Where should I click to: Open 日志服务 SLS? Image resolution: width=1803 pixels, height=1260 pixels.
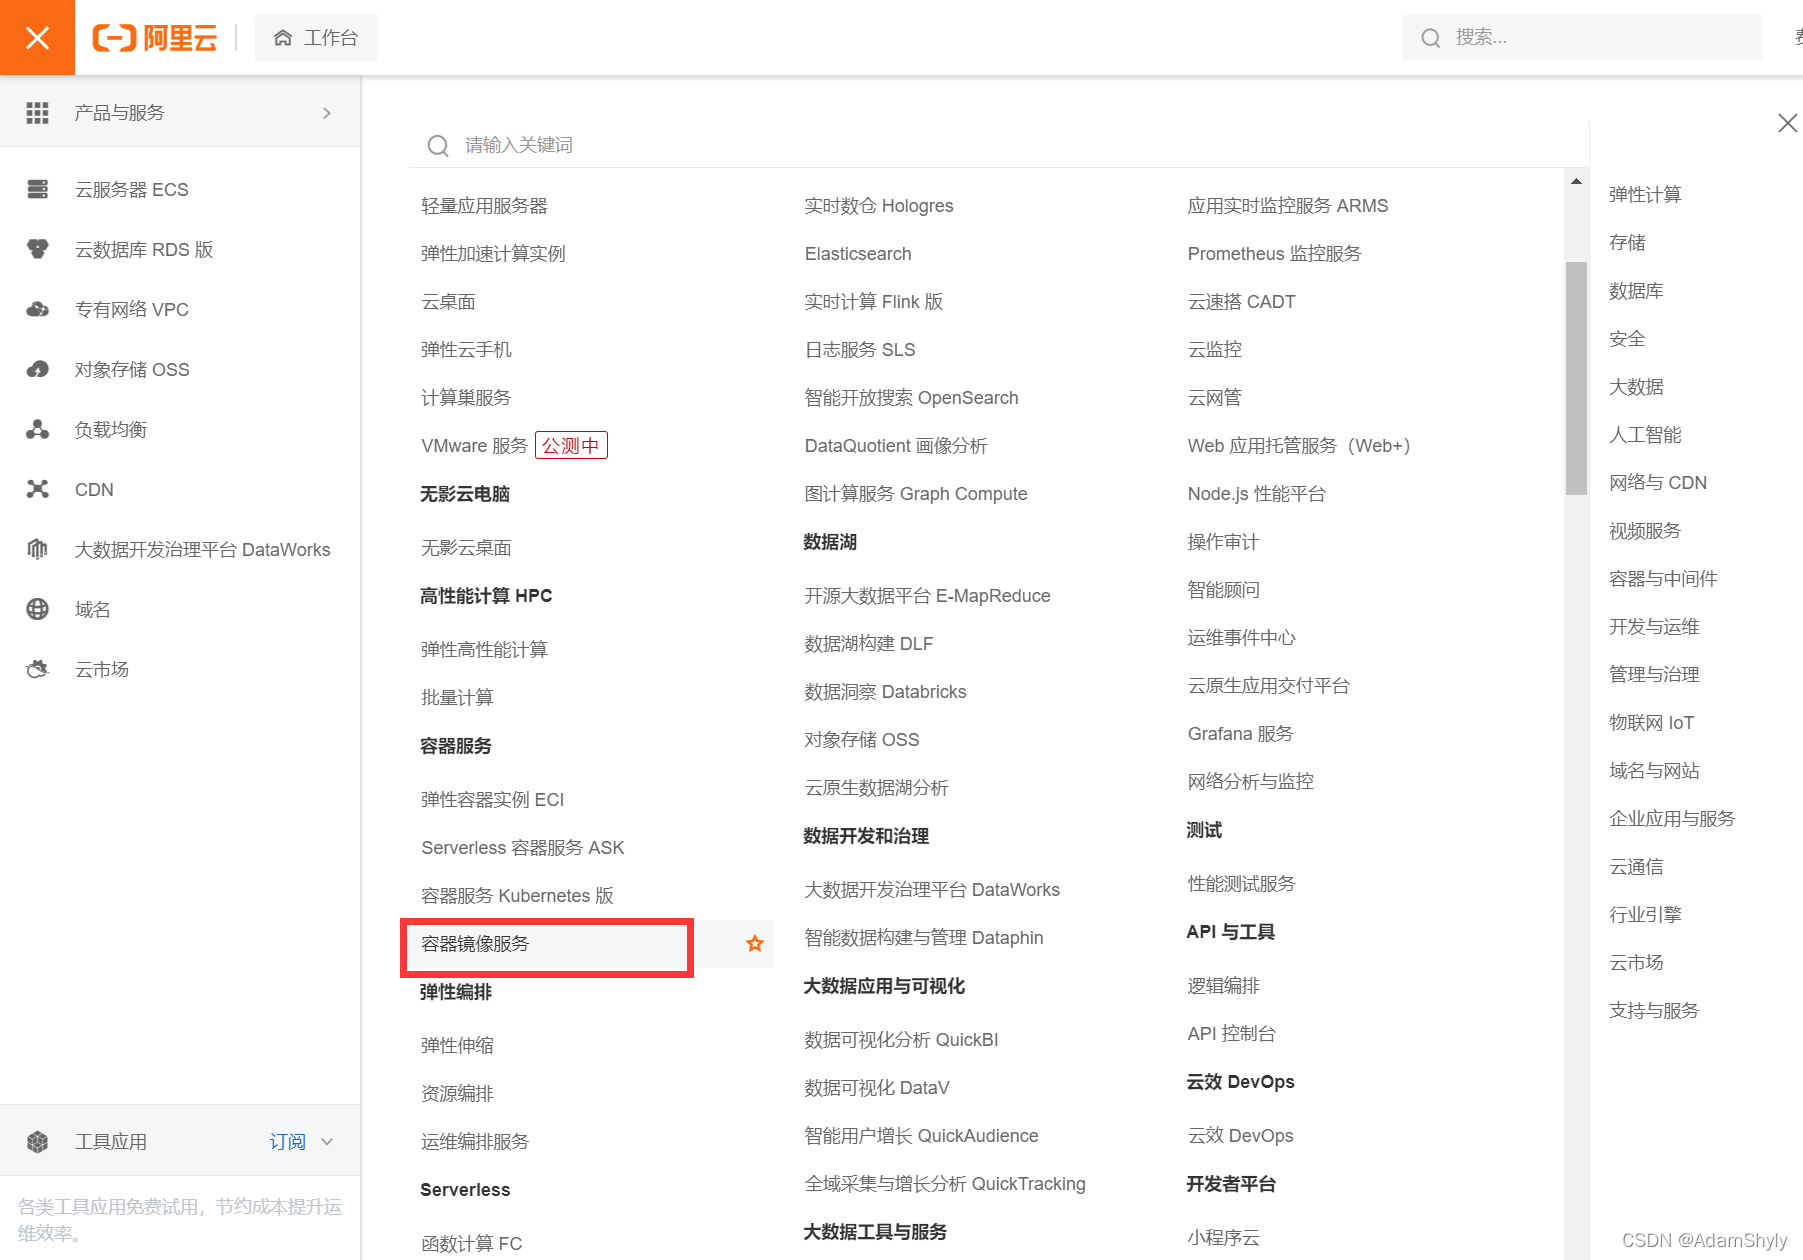[860, 350]
